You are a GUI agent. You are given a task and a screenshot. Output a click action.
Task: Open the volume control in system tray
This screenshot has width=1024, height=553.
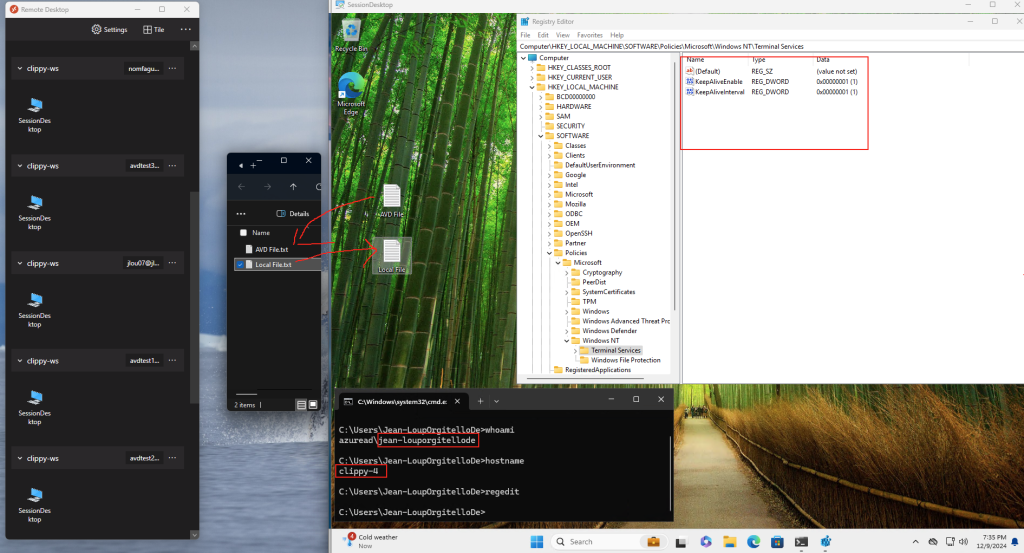(964, 541)
